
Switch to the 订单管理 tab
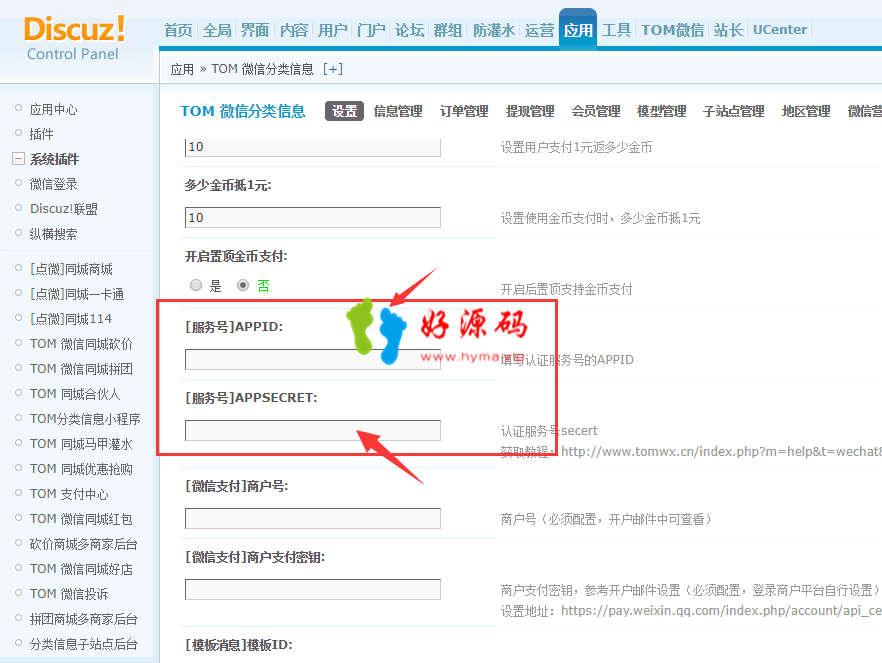point(464,111)
